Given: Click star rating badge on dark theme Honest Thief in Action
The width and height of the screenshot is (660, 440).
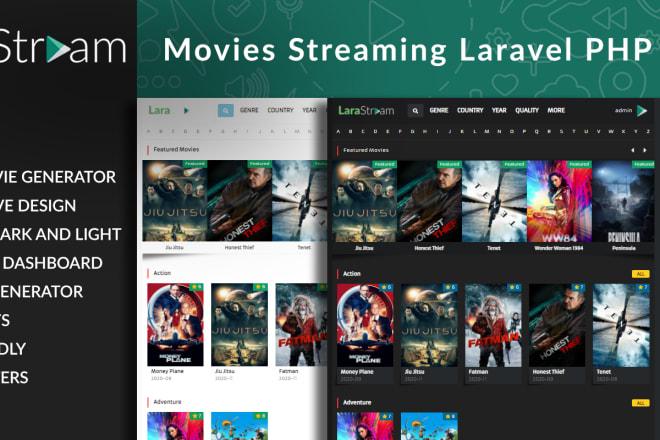Looking at the screenshot, I should (x=578, y=287).
